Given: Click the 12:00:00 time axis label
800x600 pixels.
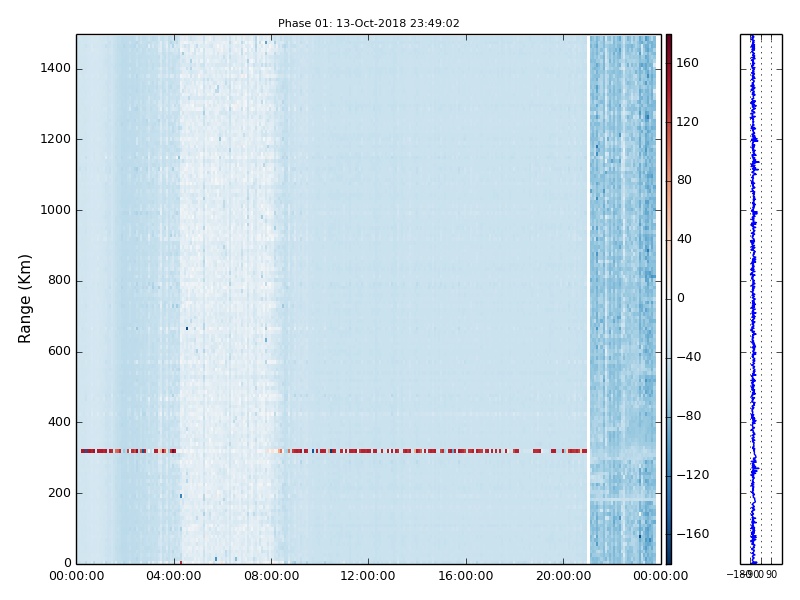Looking at the screenshot, I should 368,576.
